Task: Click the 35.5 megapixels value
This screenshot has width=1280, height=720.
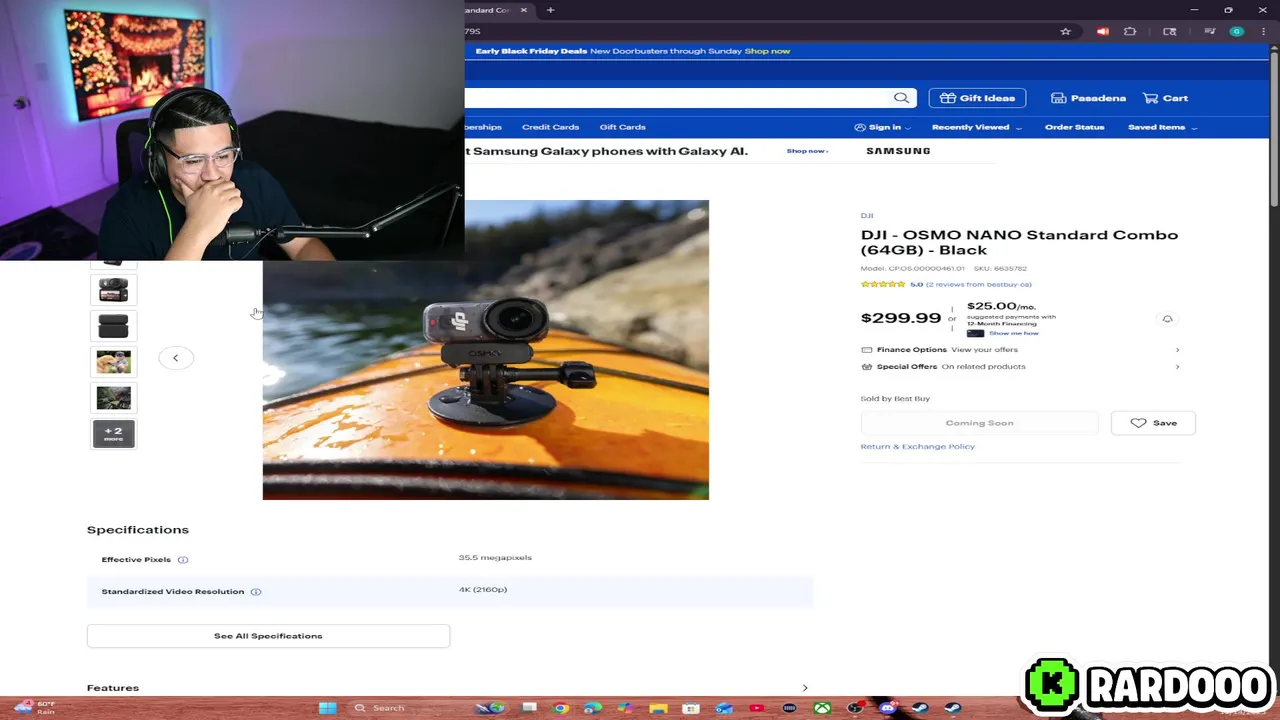Action: 495,558
